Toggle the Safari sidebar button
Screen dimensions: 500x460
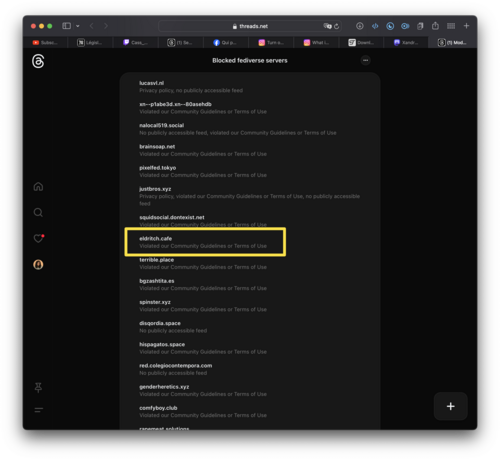[x=67, y=26]
